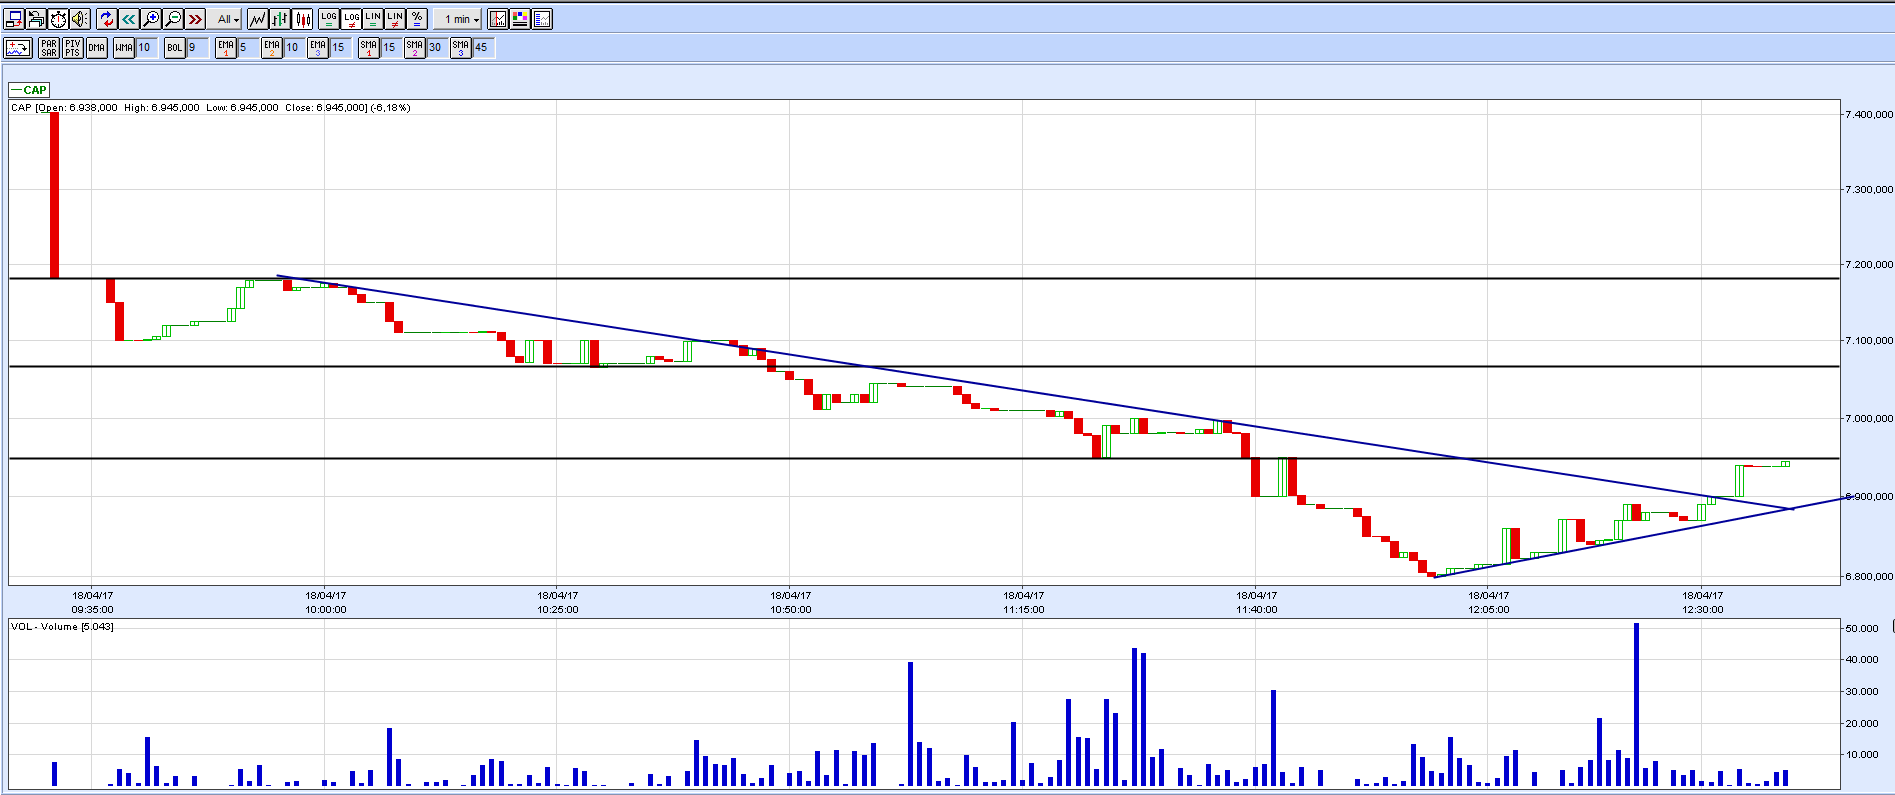
Task: Click the add indicator study icon
Action: [18, 47]
